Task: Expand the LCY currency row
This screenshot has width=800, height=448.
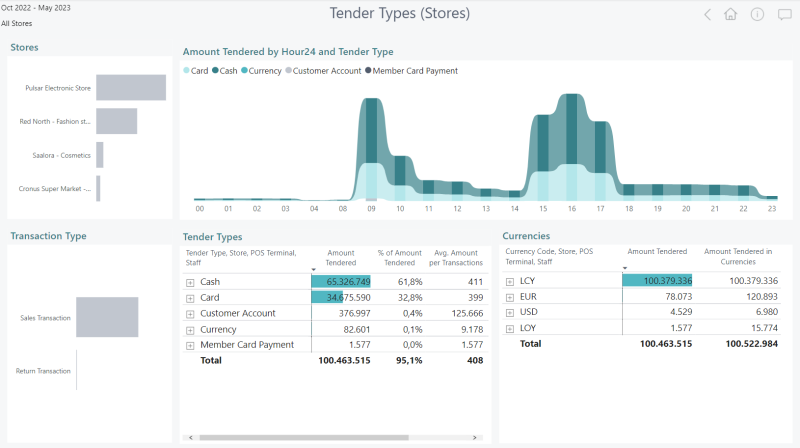Action: [510, 281]
